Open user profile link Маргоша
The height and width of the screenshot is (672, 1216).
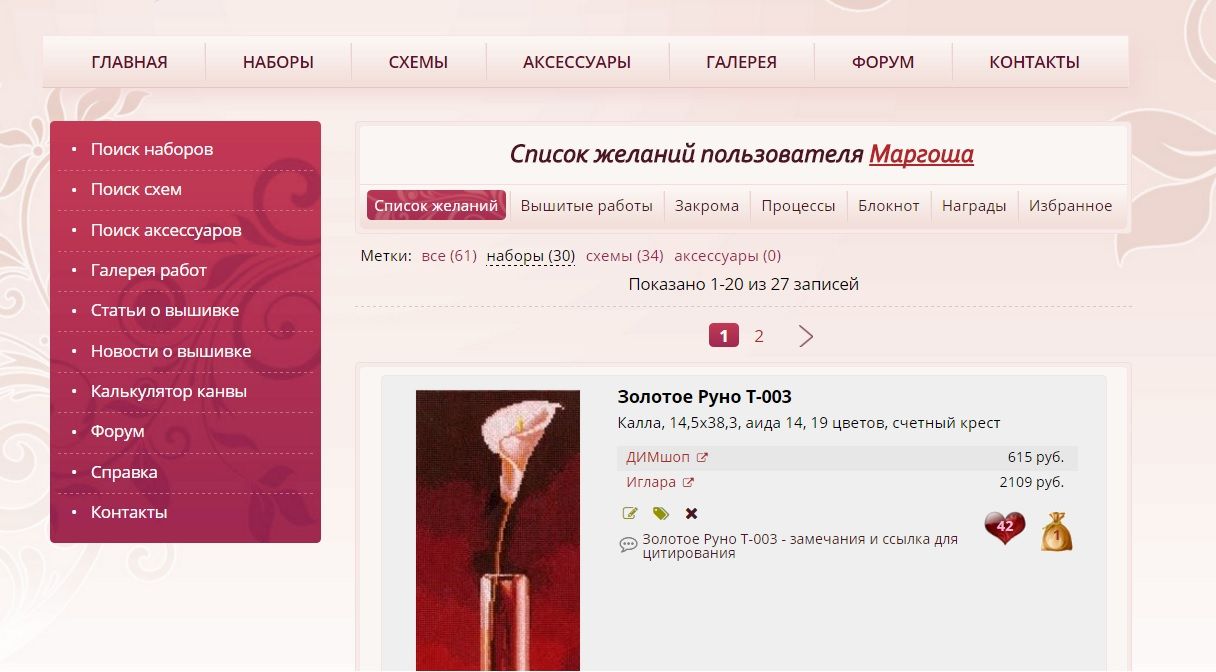click(x=921, y=154)
